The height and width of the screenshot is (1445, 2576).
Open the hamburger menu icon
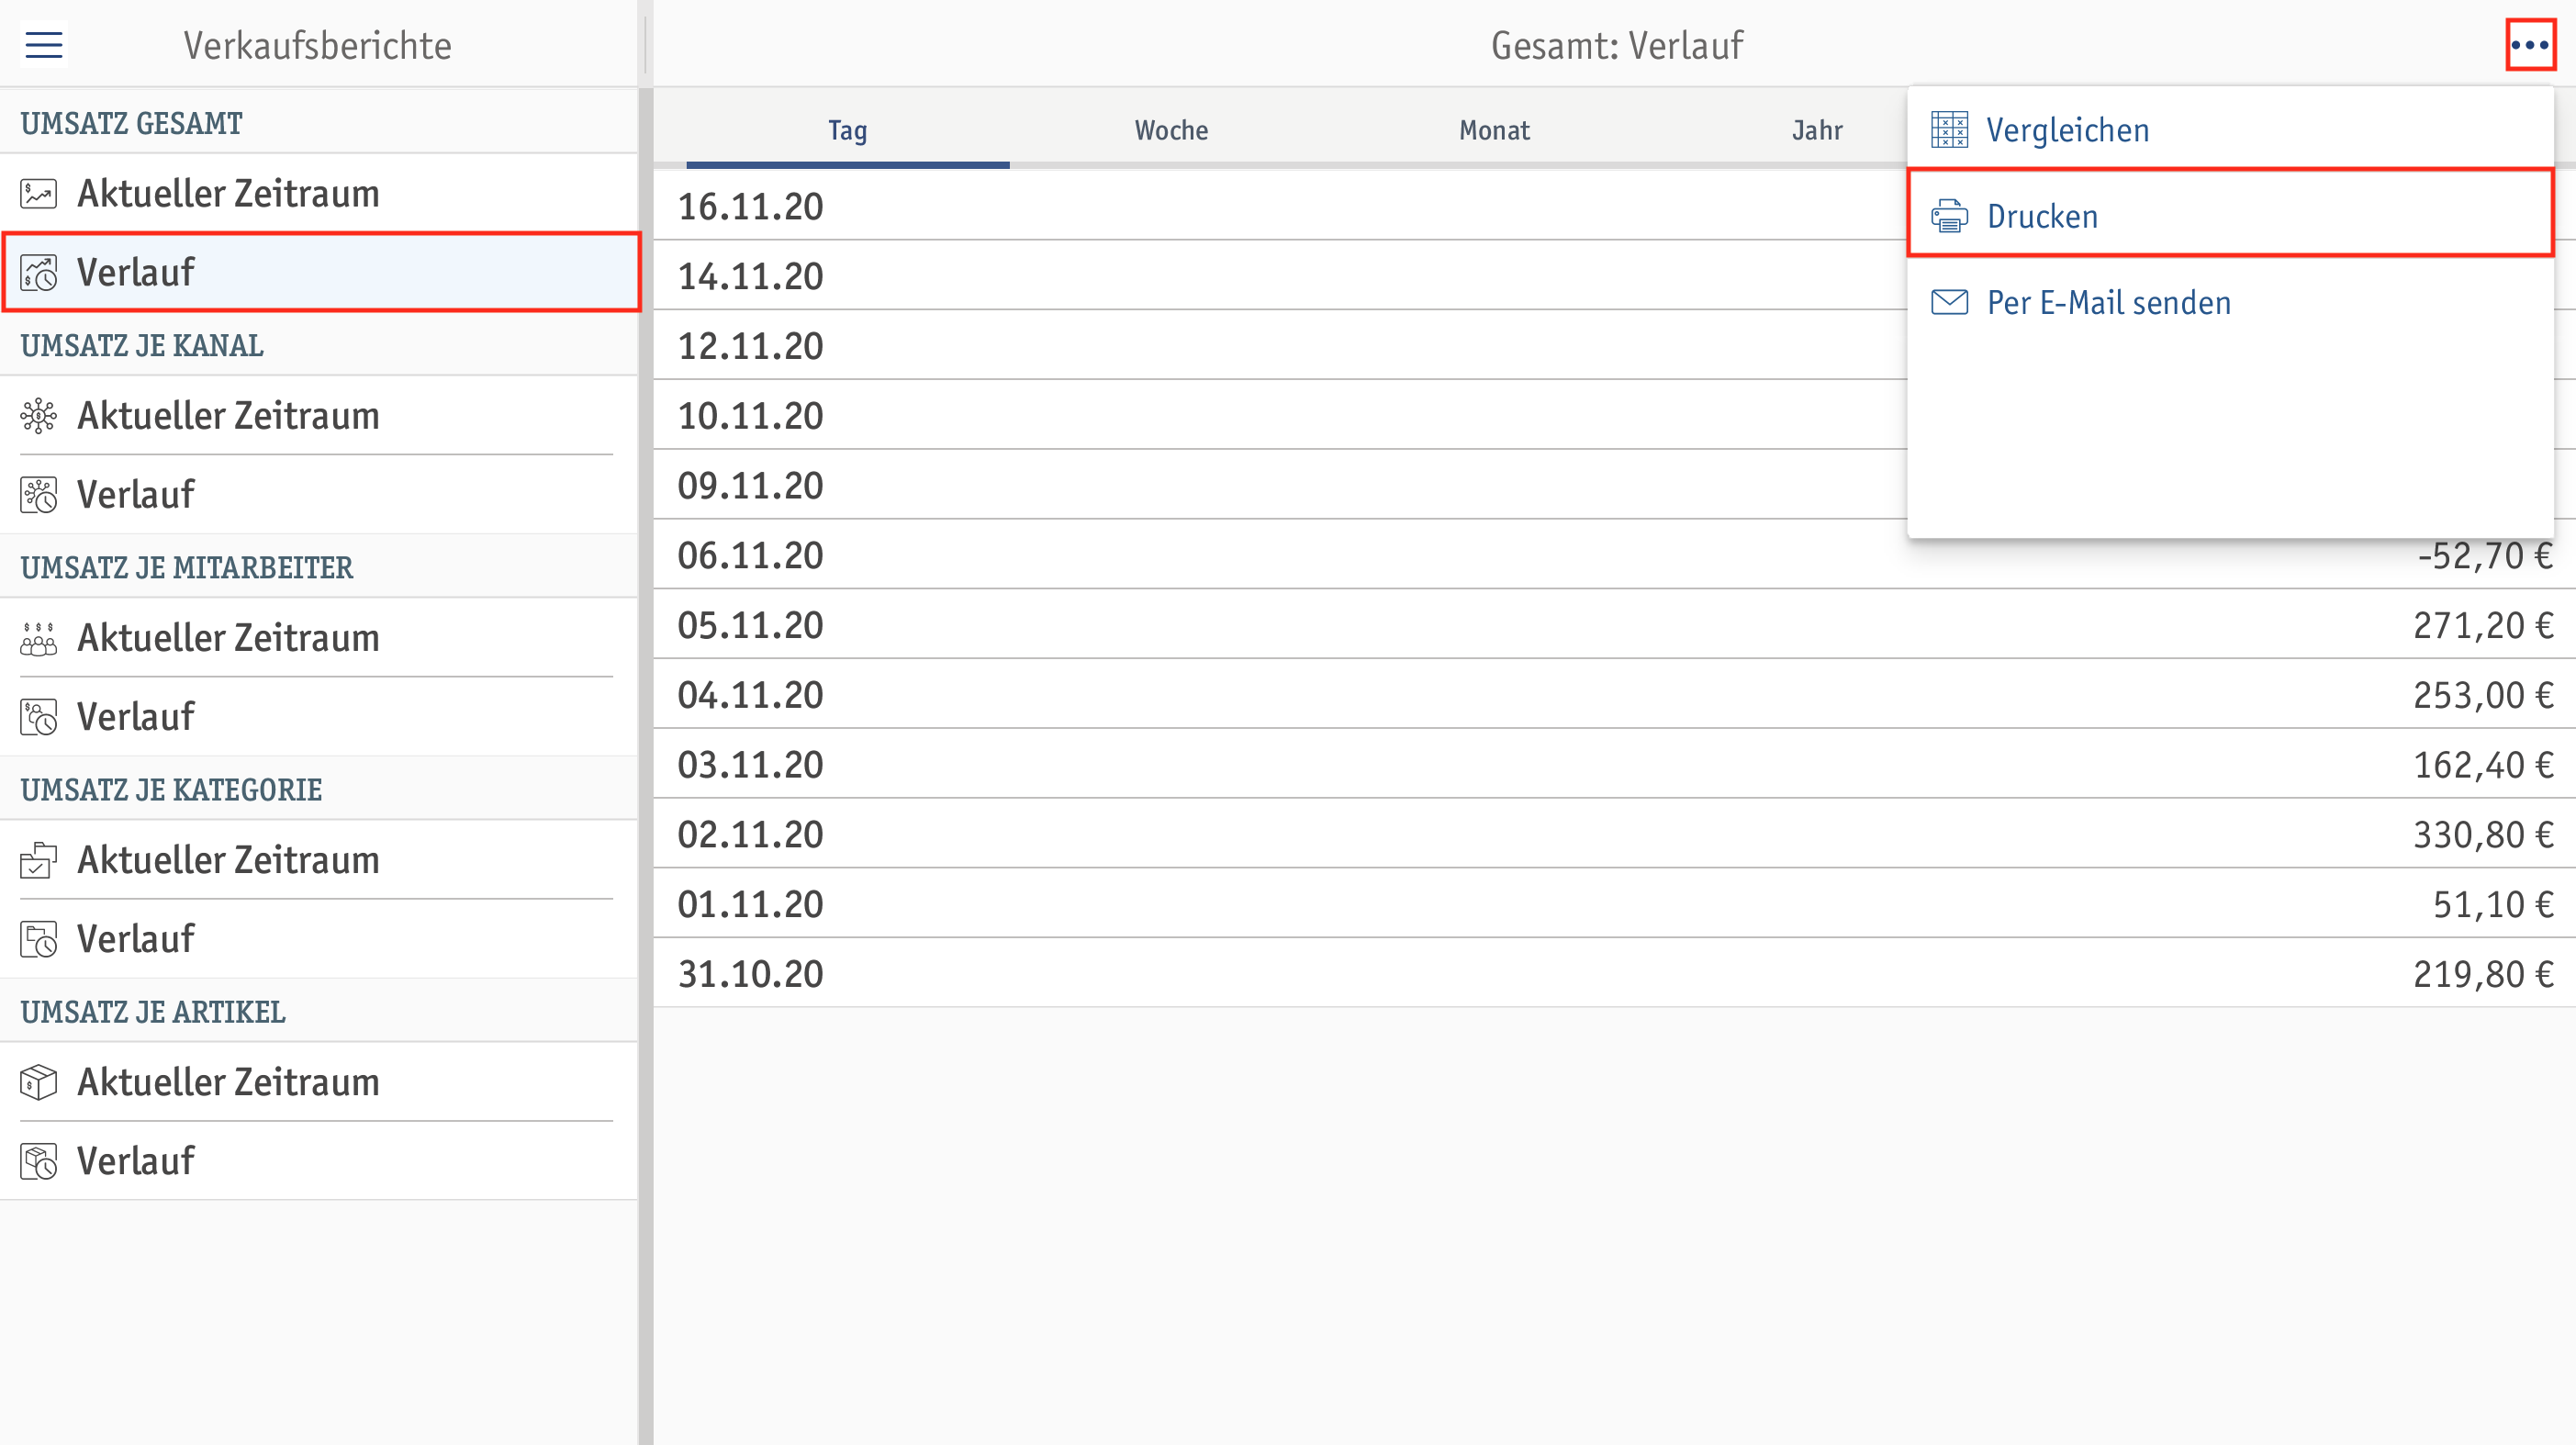pos(43,45)
